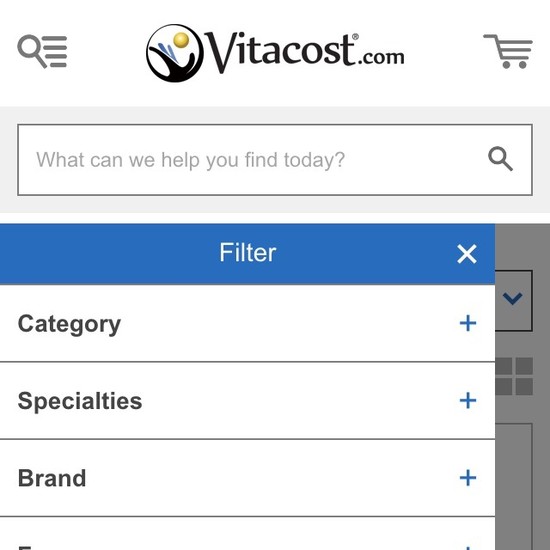Open the dimmed sort dropdown chevron
The image size is (550, 550).
tap(512, 299)
